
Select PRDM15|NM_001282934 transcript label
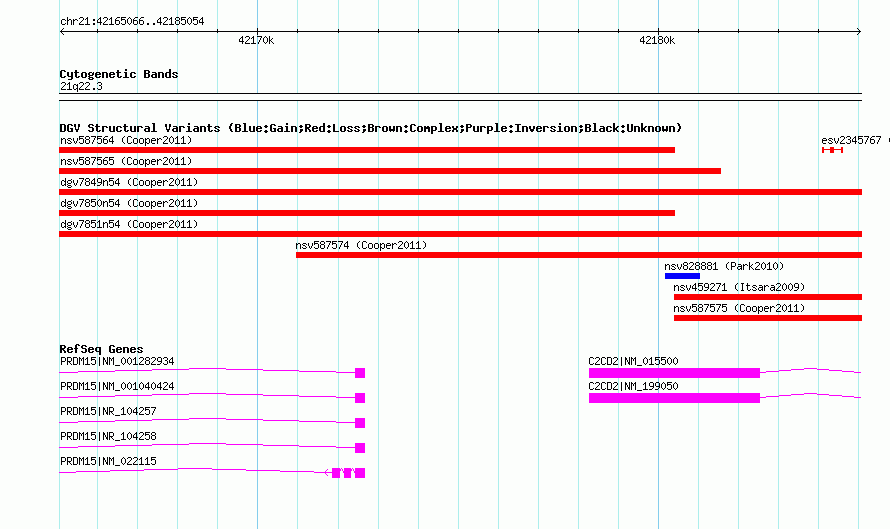click(x=117, y=361)
